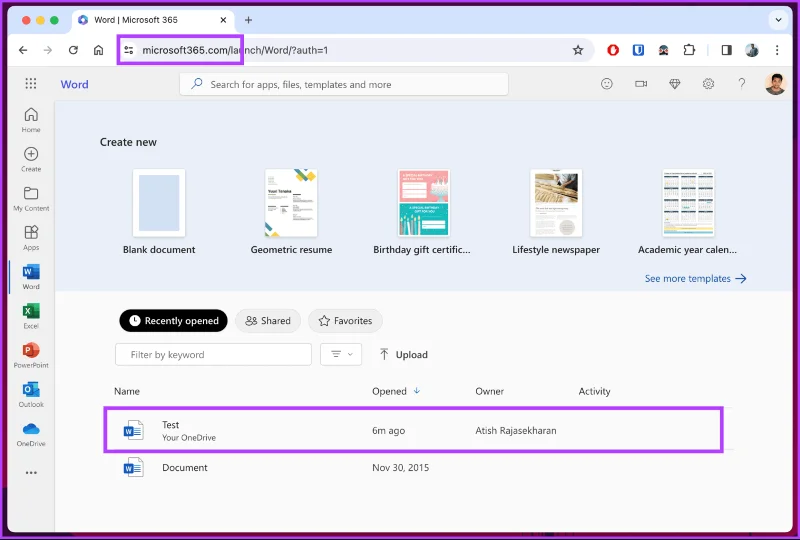Open Excel from the sidebar

point(31,316)
